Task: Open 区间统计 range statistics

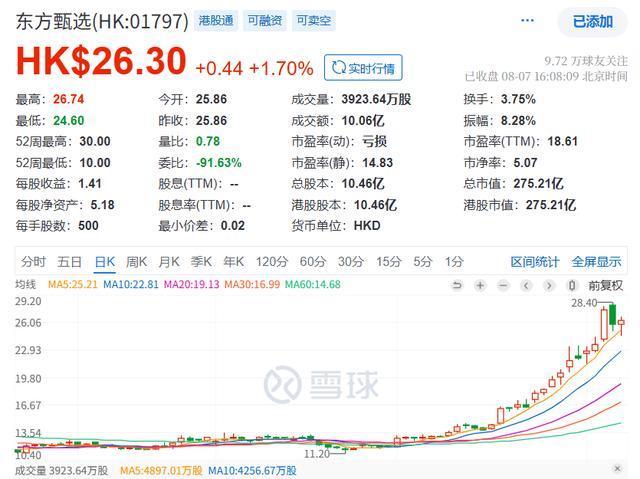Action: tap(535, 262)
